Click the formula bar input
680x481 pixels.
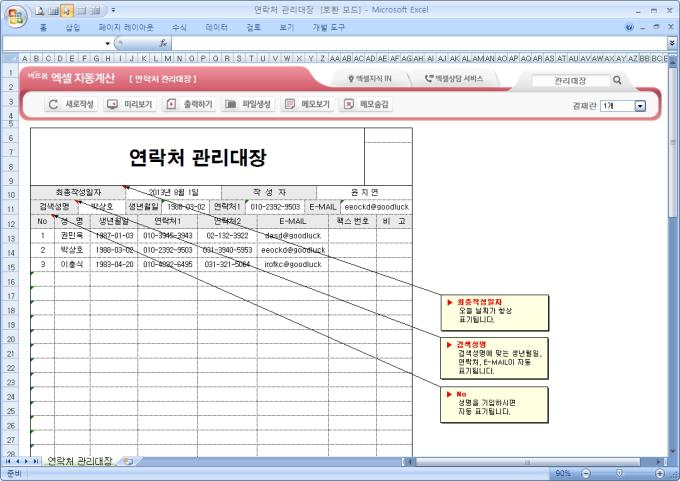click(419, 43)
